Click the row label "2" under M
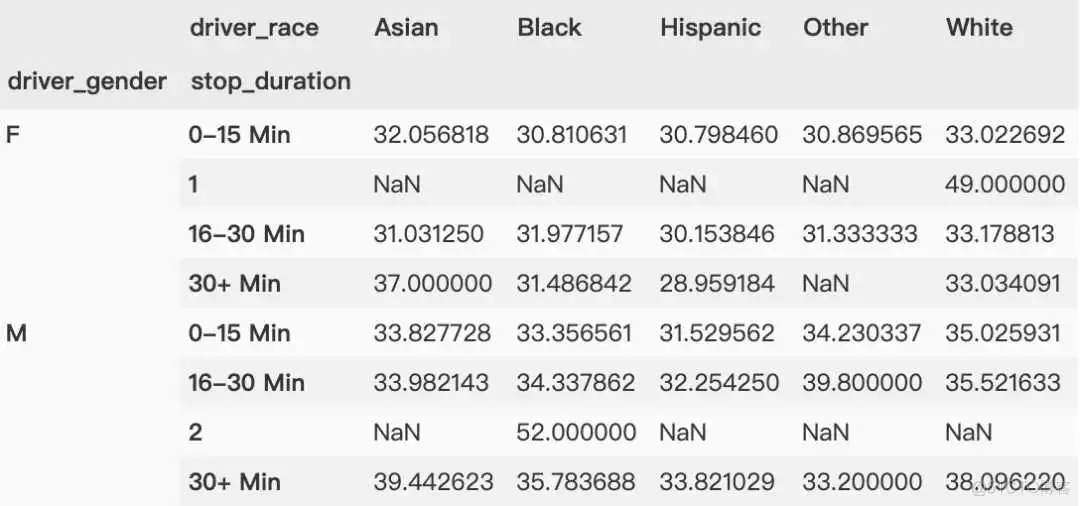 click(196, 432)
